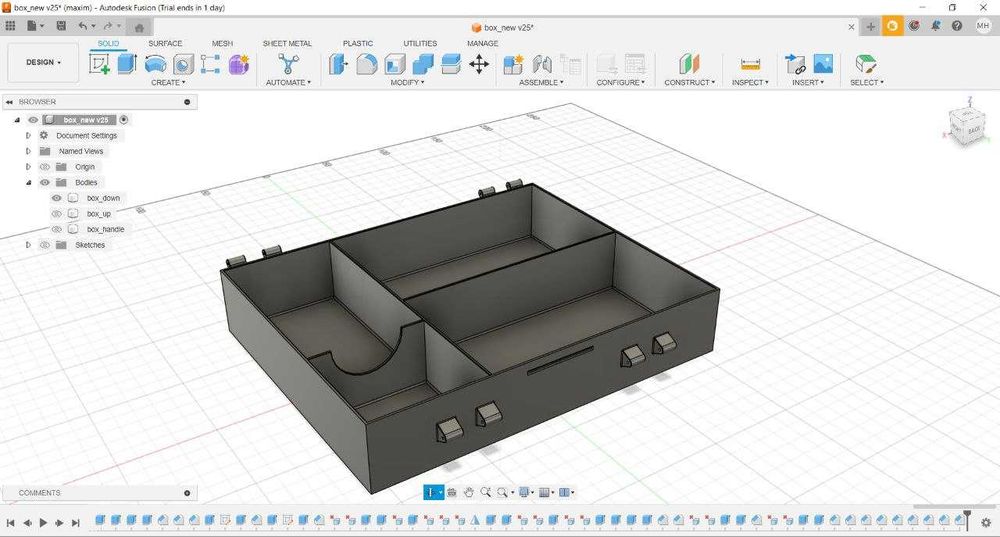Click the Save icon in top bar
The width and height of the screenshot is (1000, 537).
click(x=61, y=26)
